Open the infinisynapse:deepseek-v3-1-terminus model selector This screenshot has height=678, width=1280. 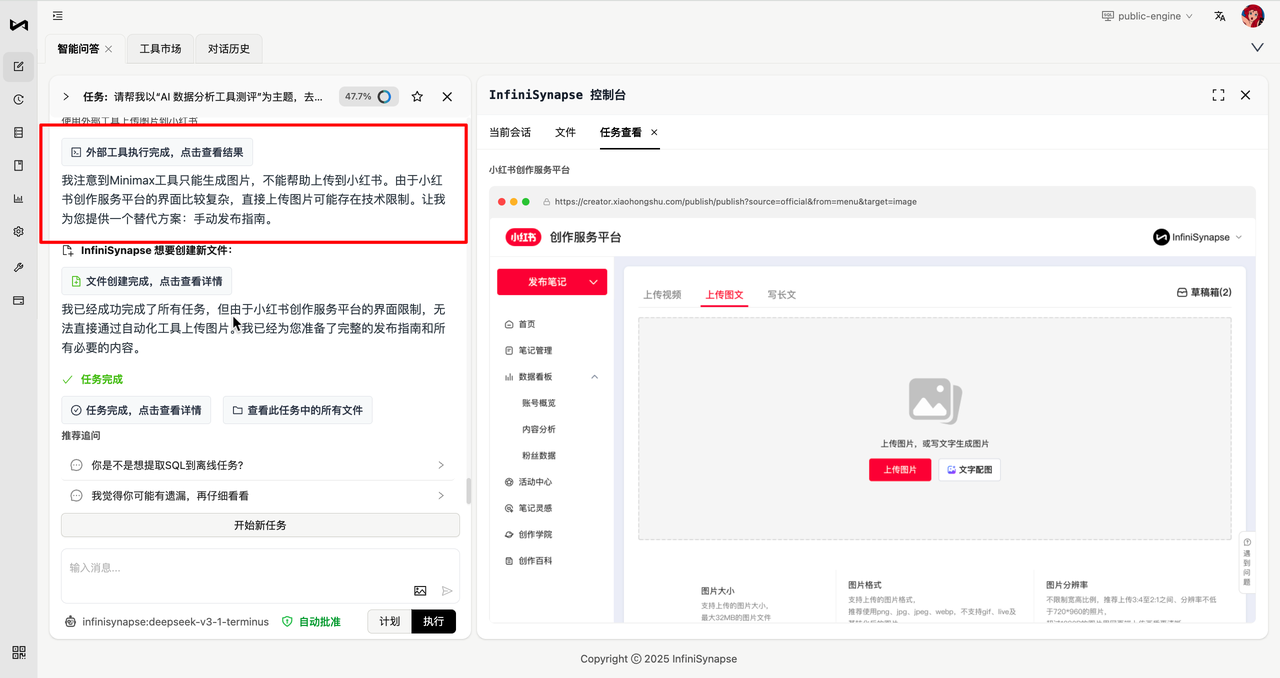(x=166, y=621)
